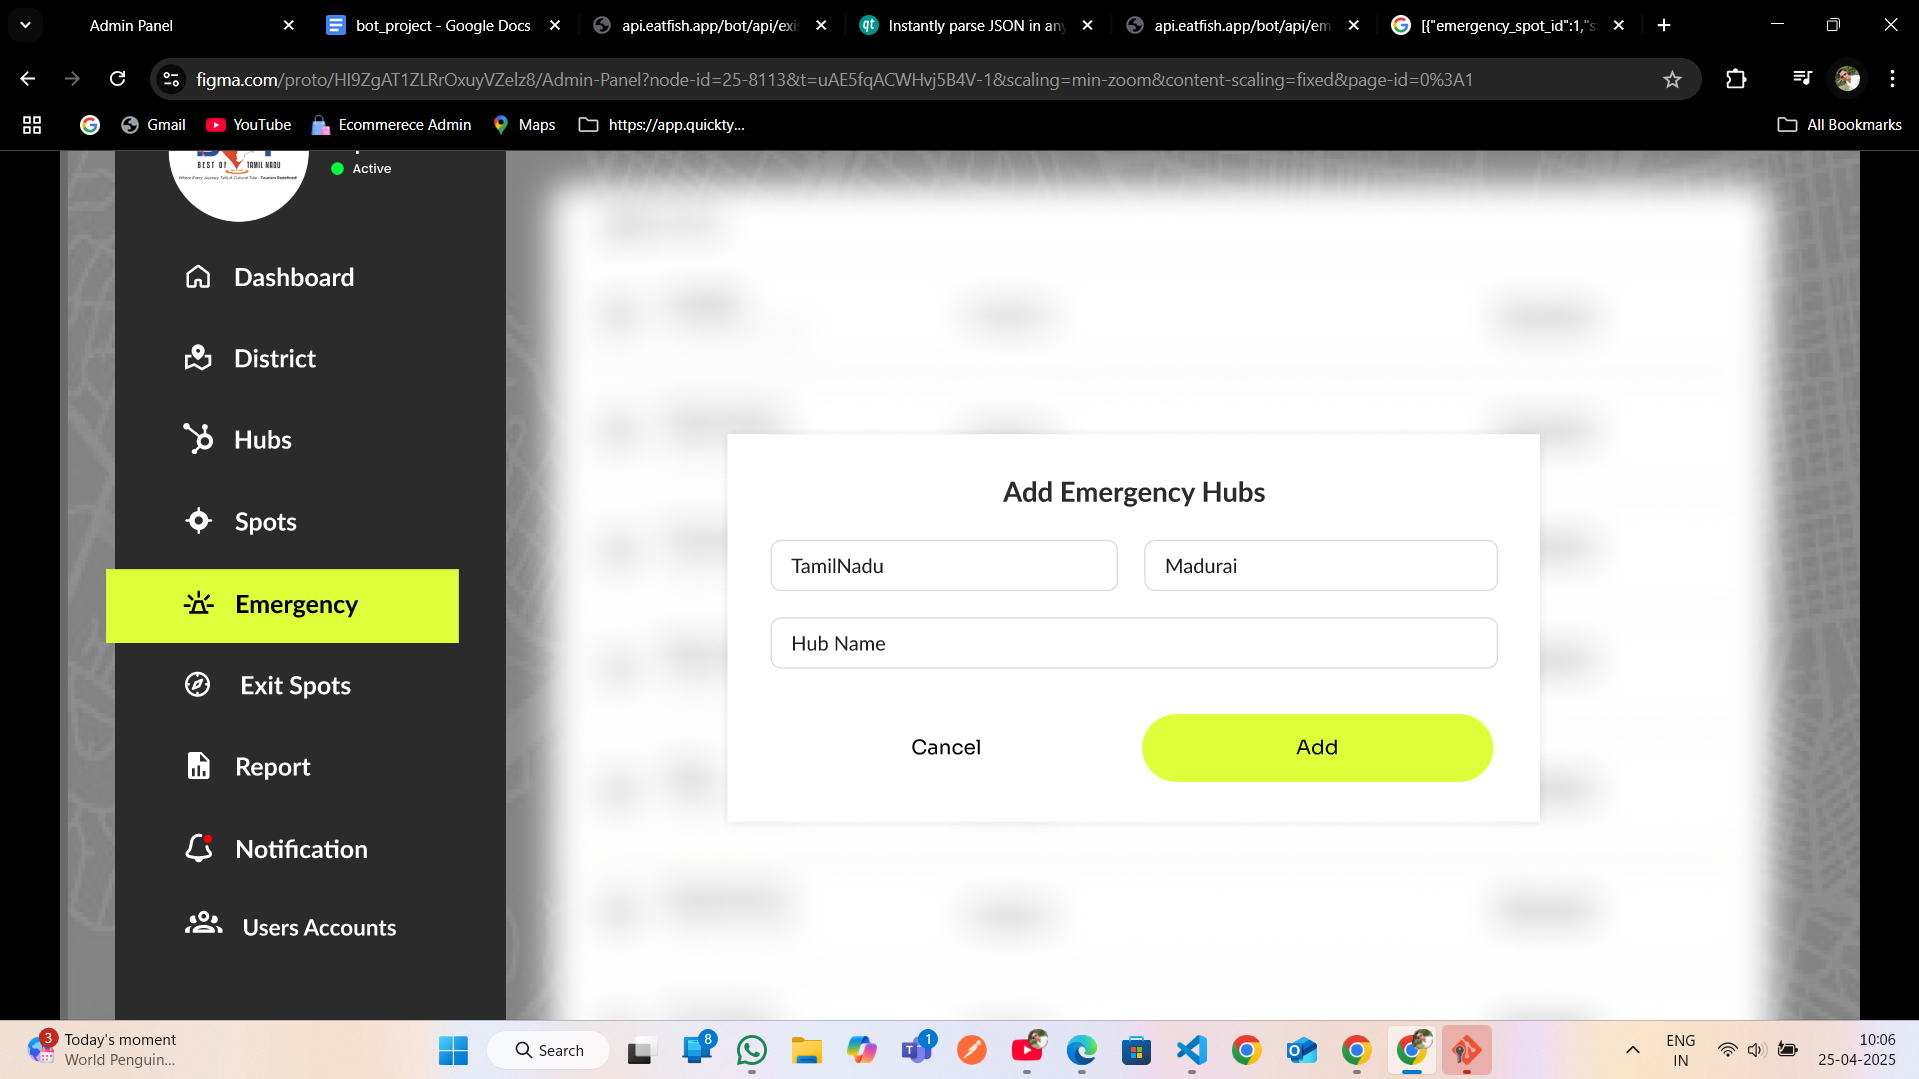This screenshot has height=1079, width=1919.
Task: Click the Hub Name input field
Action: [x=1133, y=643]
